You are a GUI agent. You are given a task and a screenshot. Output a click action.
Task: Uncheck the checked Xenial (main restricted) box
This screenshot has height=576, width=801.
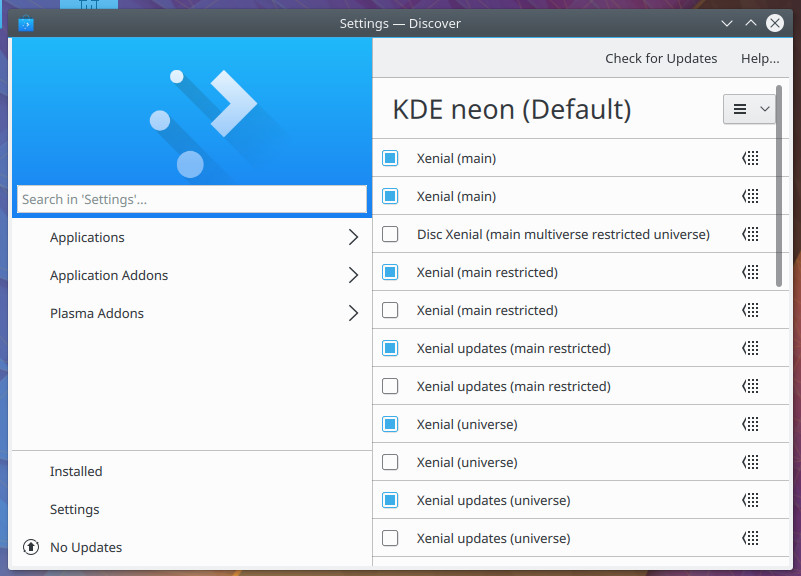[390, 272]
